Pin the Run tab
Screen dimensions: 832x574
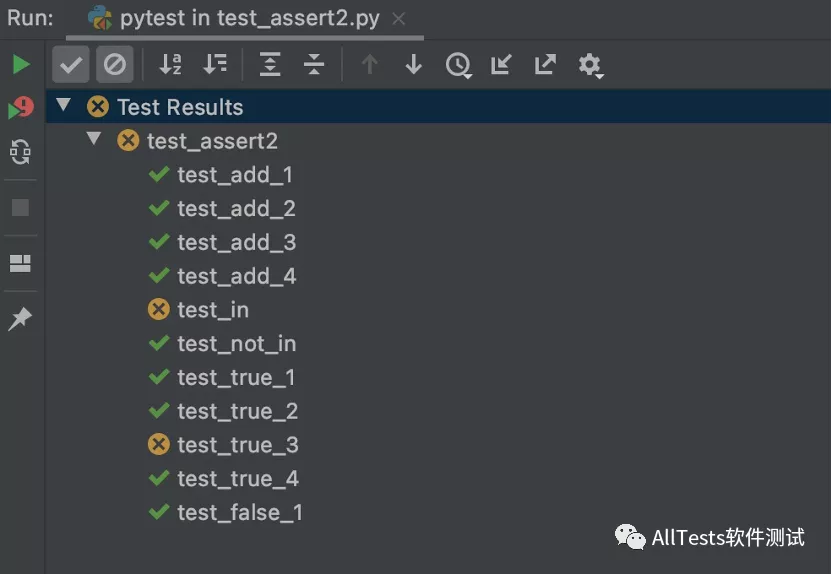[21, 319]
